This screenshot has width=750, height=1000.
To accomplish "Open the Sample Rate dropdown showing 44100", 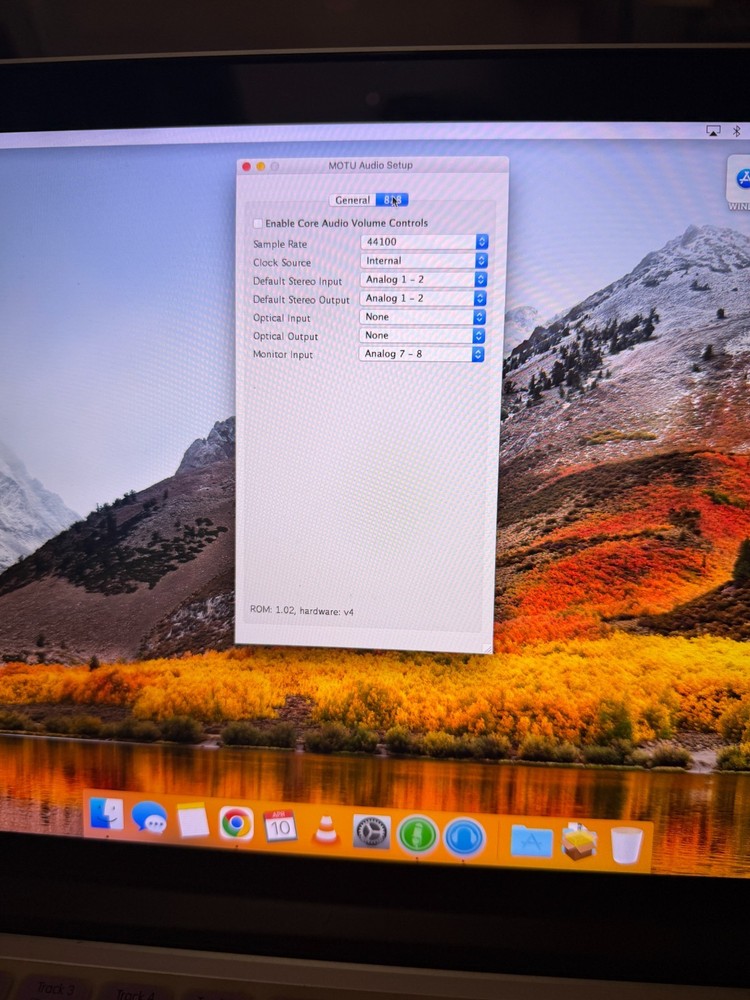I will tap(424, 242).
